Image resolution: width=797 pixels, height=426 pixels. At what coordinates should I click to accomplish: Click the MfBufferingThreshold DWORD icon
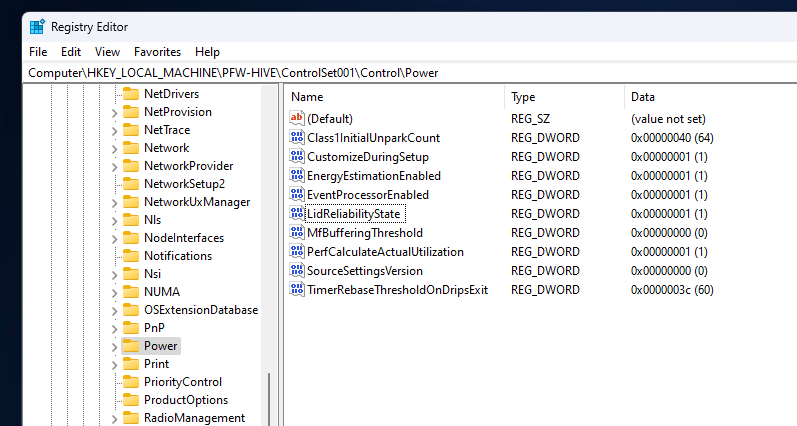297,232
